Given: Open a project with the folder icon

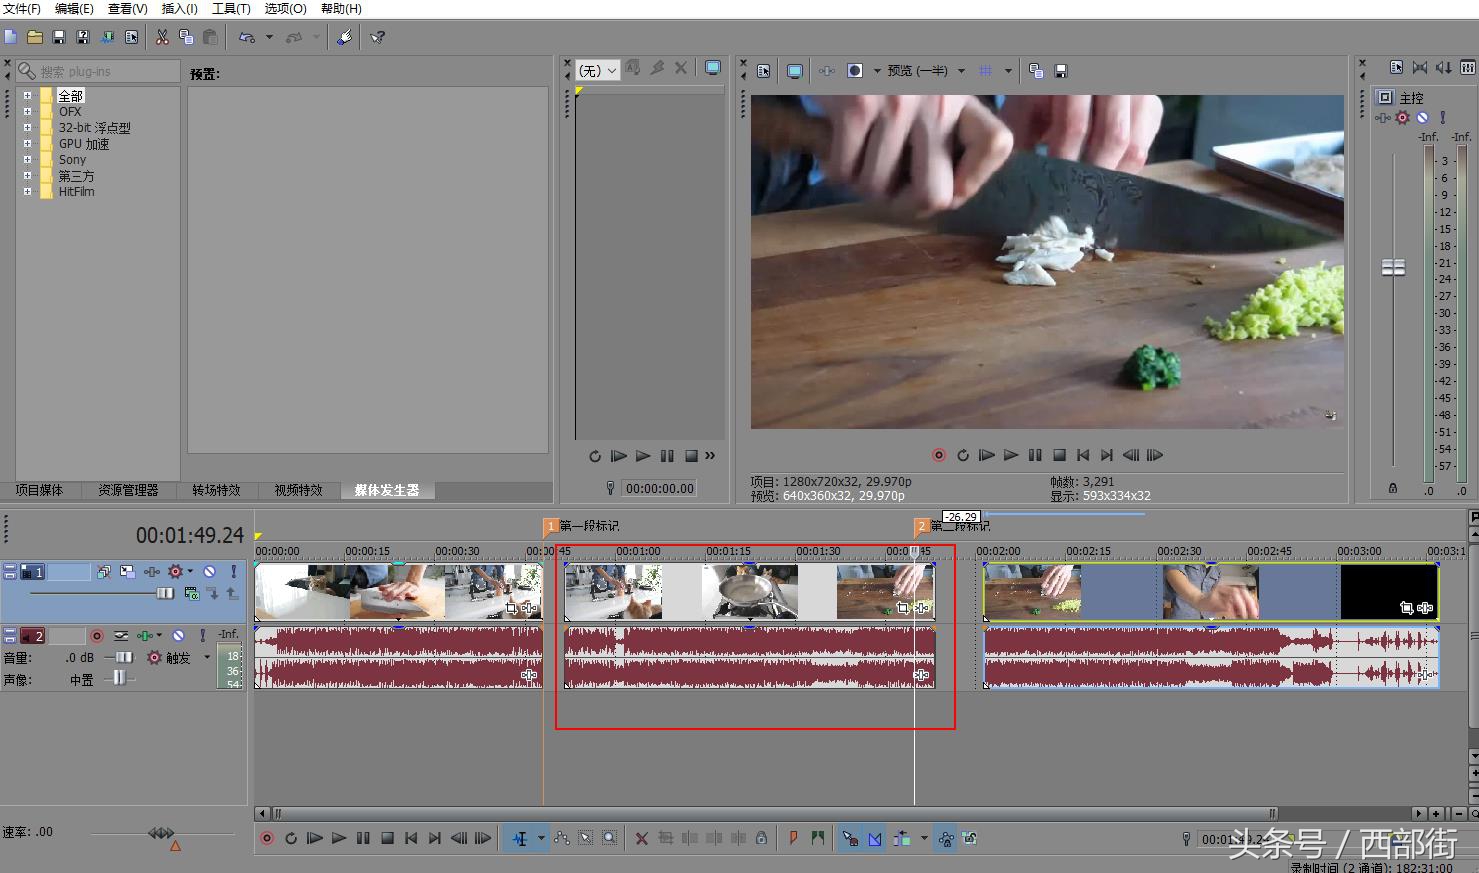Looking at the screenshot, I should coord(35,37).
